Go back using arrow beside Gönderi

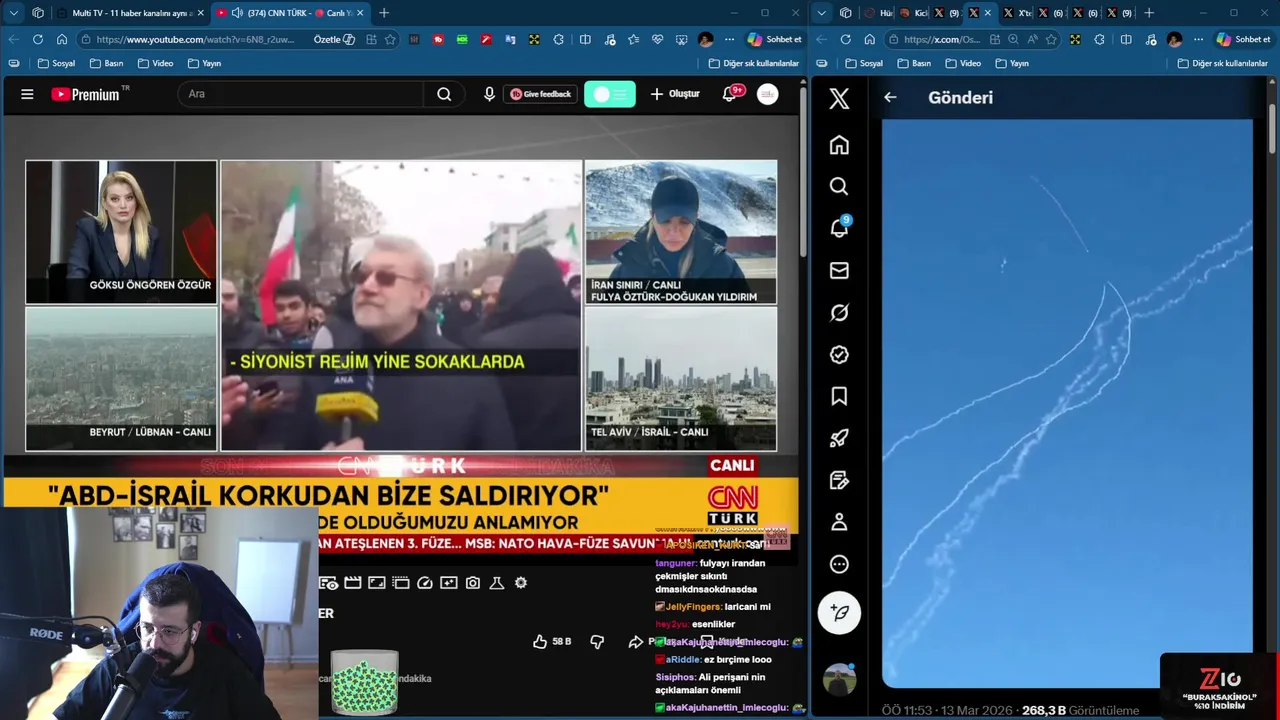click(x=890, y=98)
